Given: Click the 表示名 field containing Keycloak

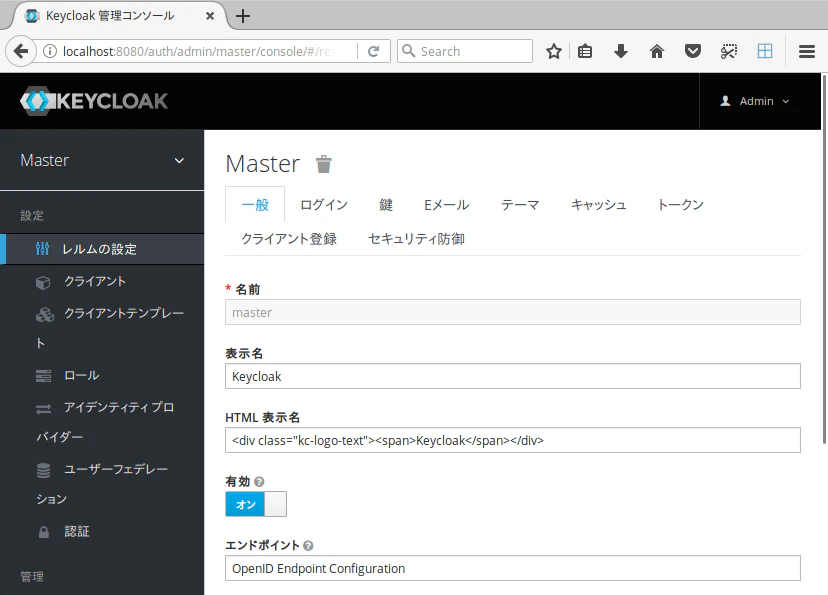Looking at the screenshot, I should [x=513, y=376].
